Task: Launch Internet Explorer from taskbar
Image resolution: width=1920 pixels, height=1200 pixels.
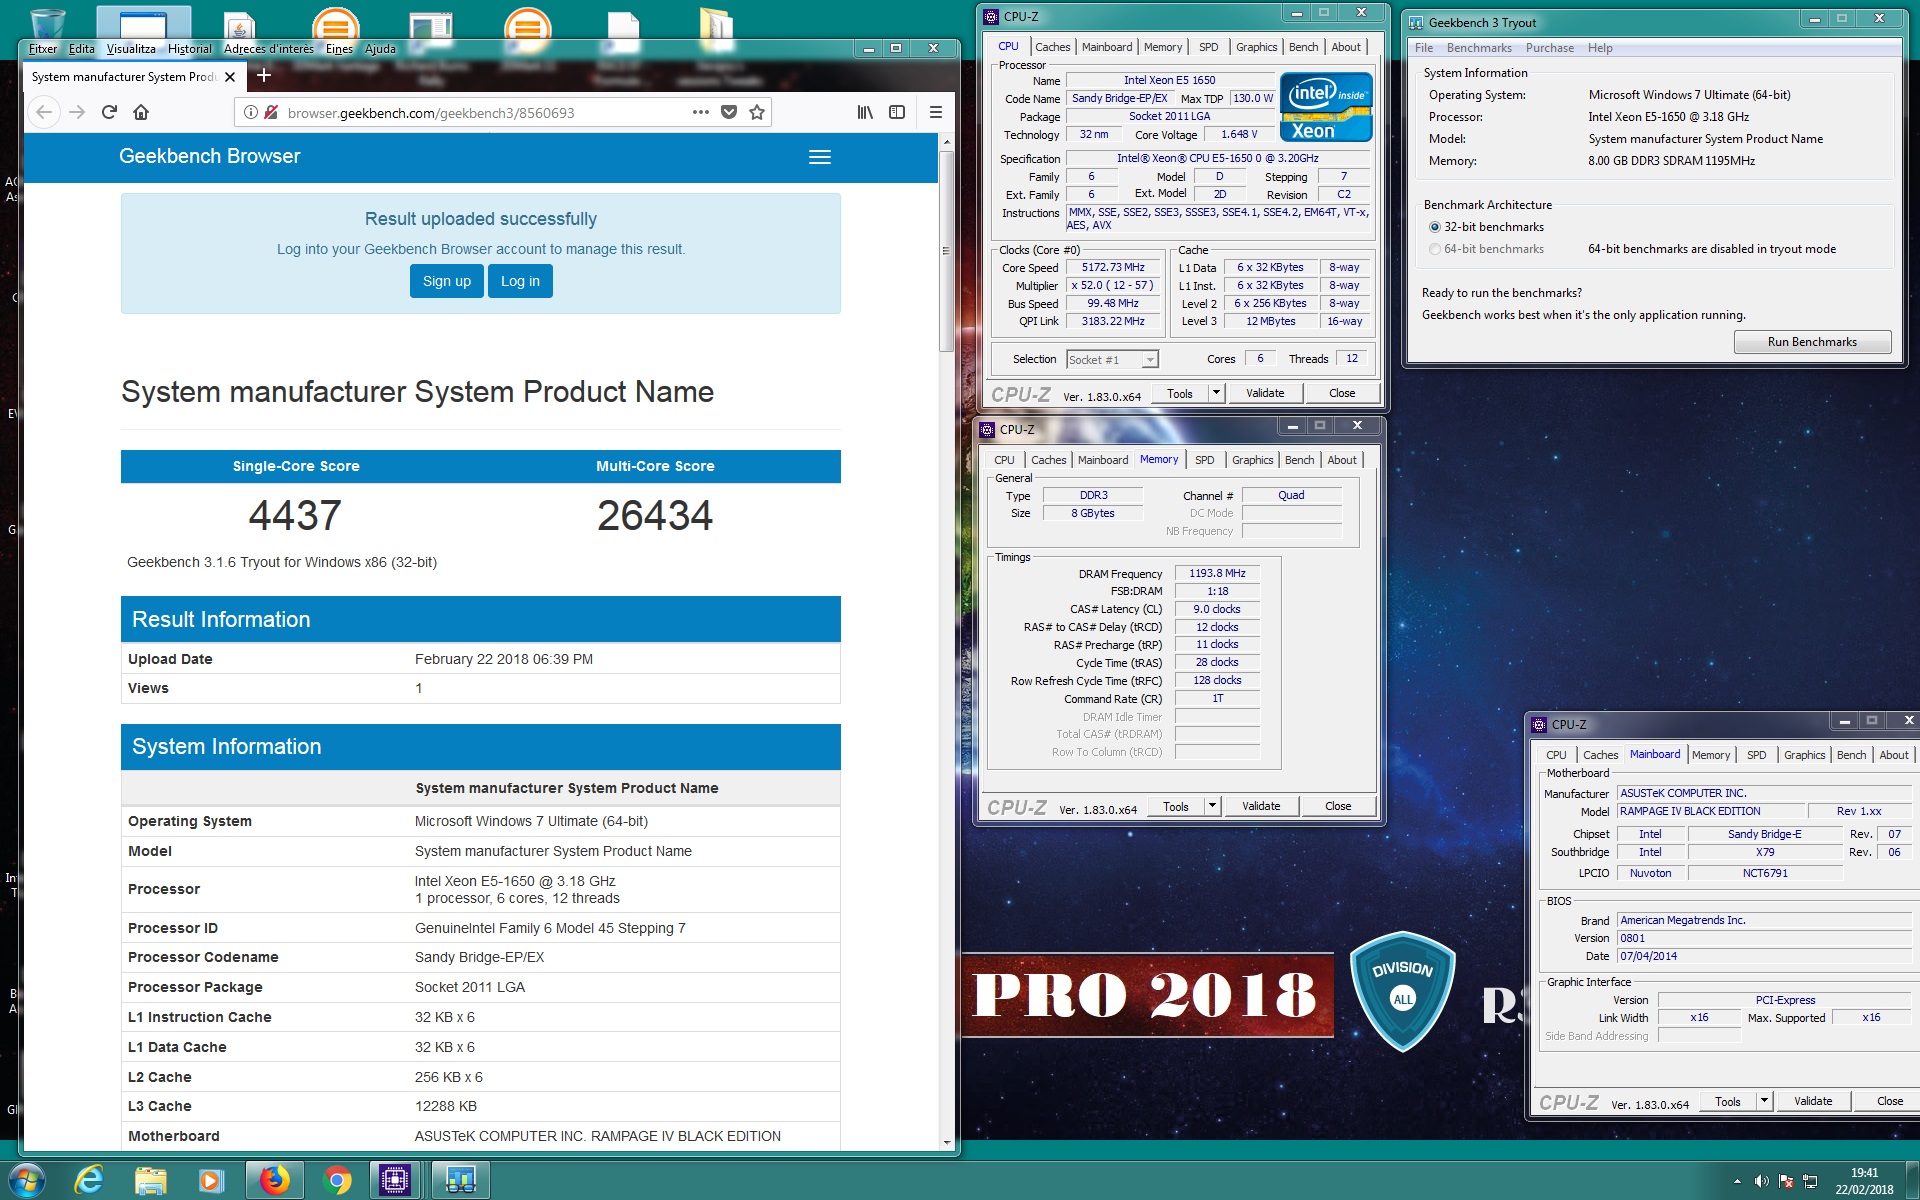Action: [x=89, y=1180]
